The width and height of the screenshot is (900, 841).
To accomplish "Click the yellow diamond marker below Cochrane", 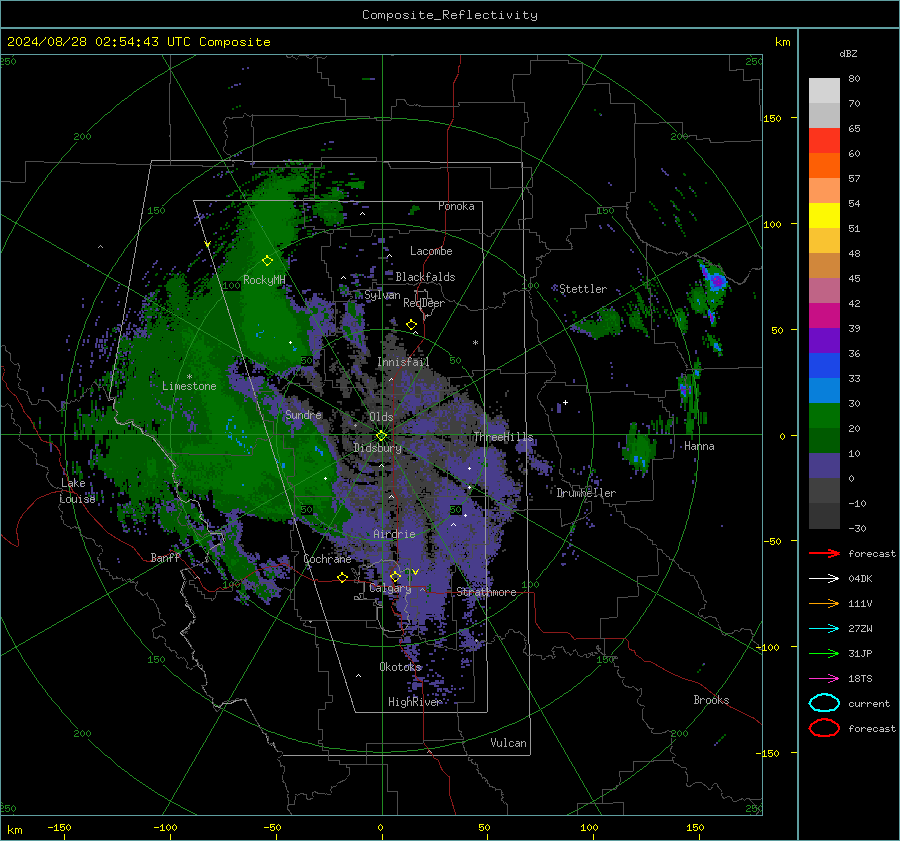I will [x=342, y=577].
